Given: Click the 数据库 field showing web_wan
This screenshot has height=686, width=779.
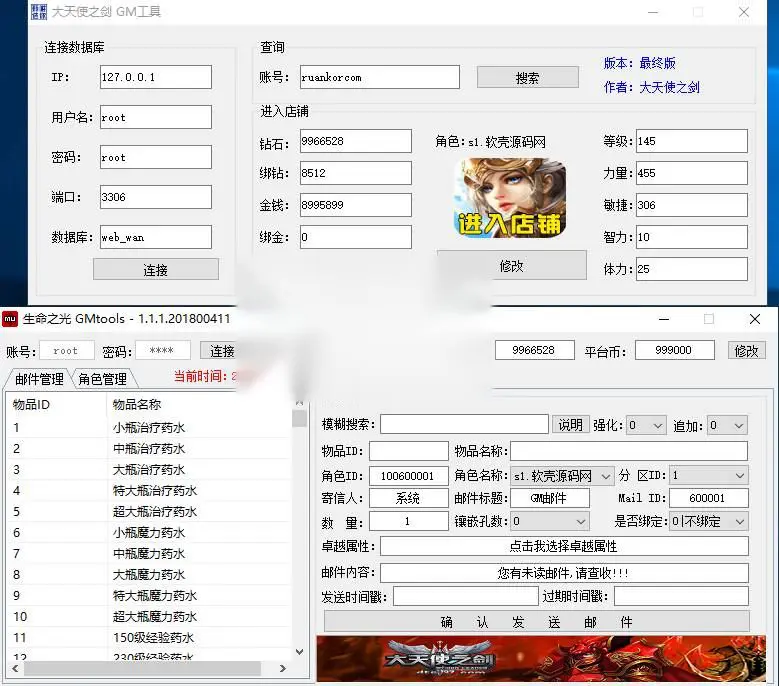Looking at the screenshot, I should coord(156,237).
